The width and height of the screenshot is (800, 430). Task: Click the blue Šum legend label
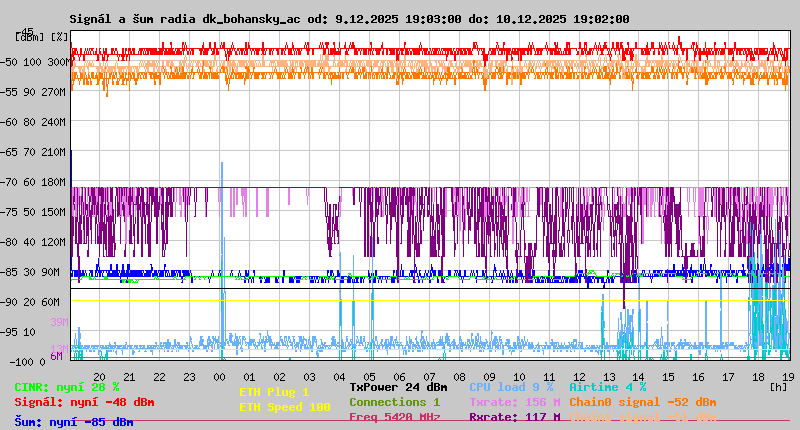(x=74, y=422)
